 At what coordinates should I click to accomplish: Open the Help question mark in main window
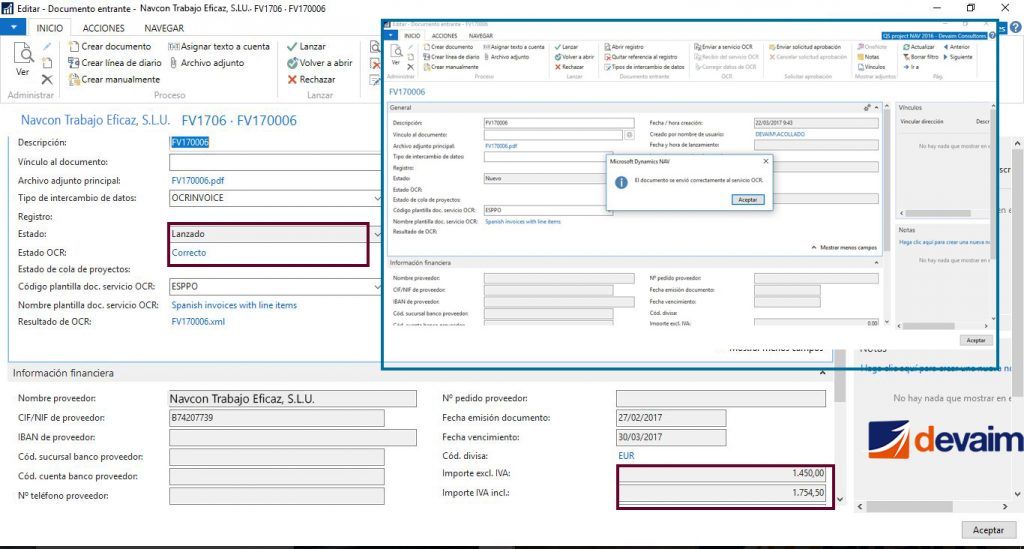[1016, 28]
